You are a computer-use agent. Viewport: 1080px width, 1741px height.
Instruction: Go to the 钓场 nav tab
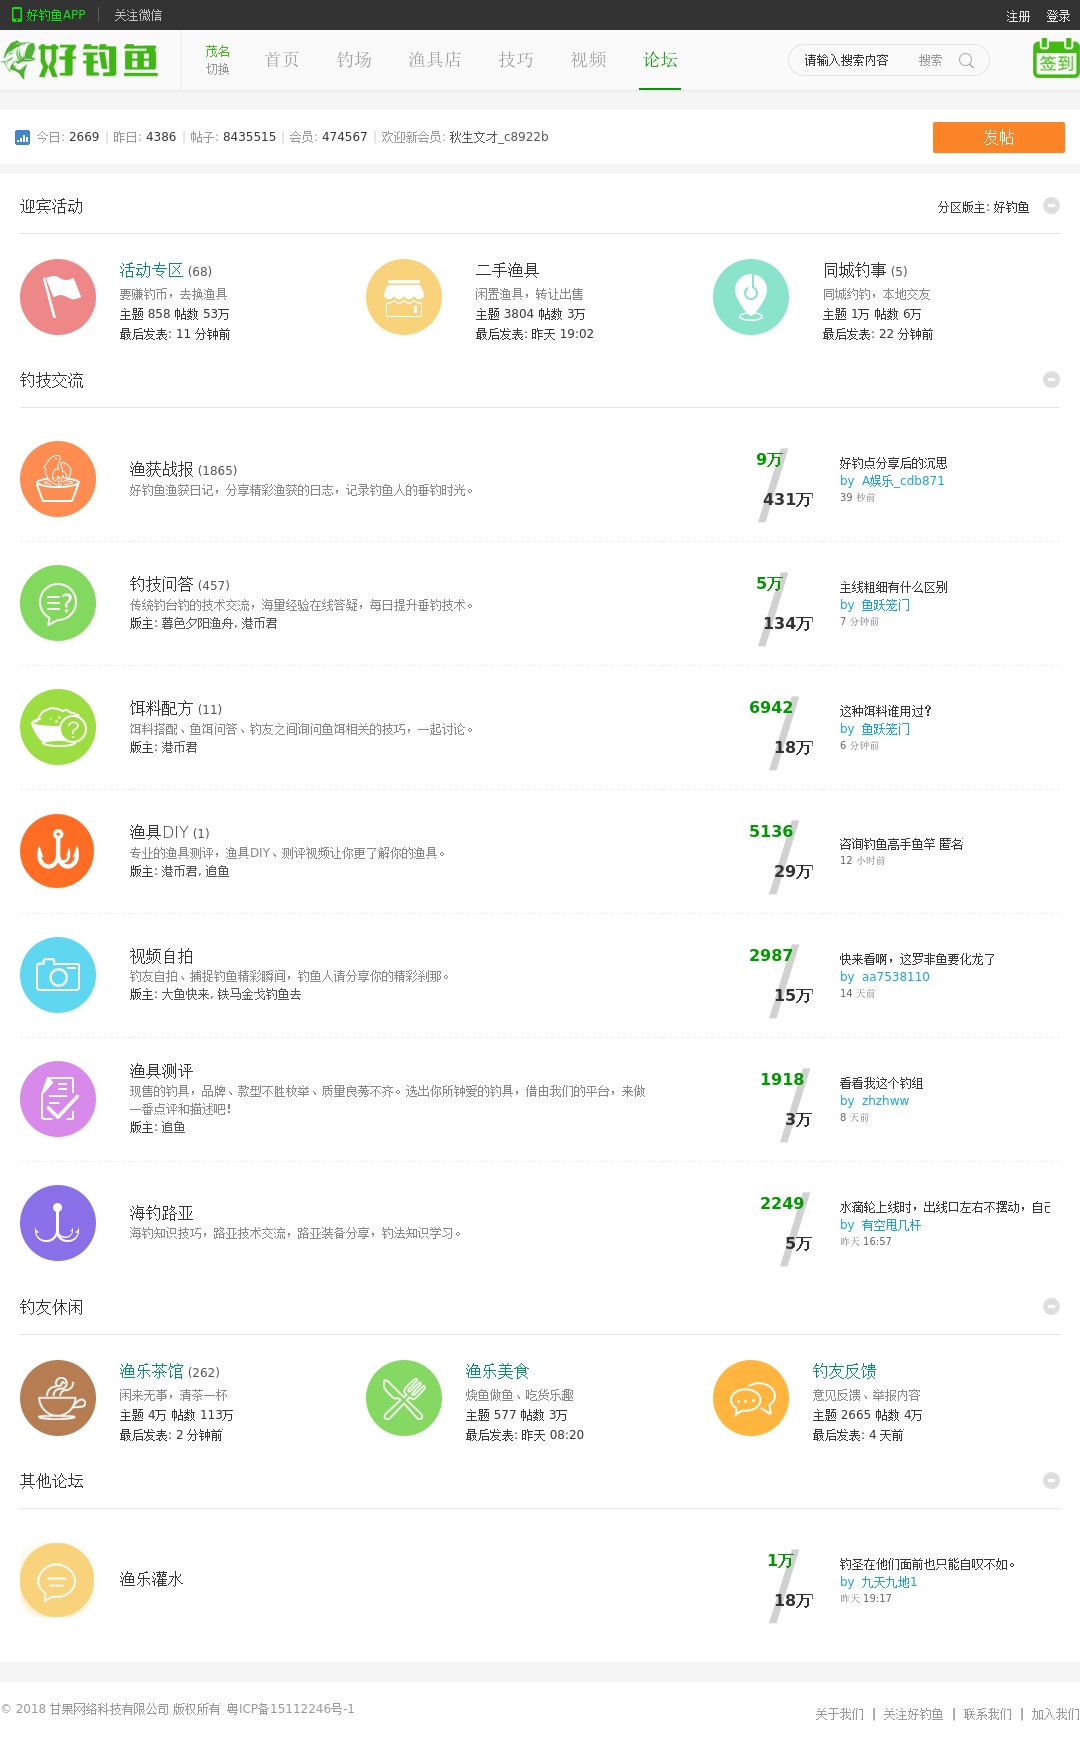pyautogui.click(x=354, y=60)
